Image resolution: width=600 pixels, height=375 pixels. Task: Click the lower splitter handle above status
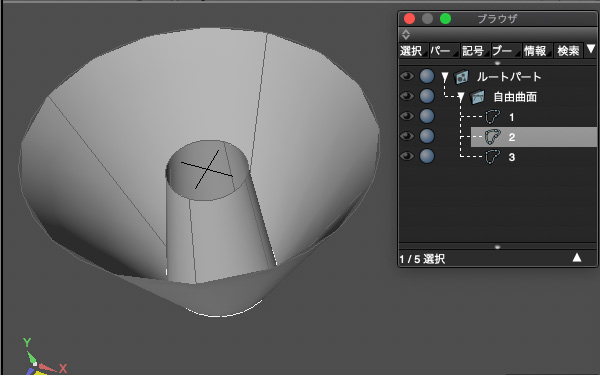coord(497,247)
